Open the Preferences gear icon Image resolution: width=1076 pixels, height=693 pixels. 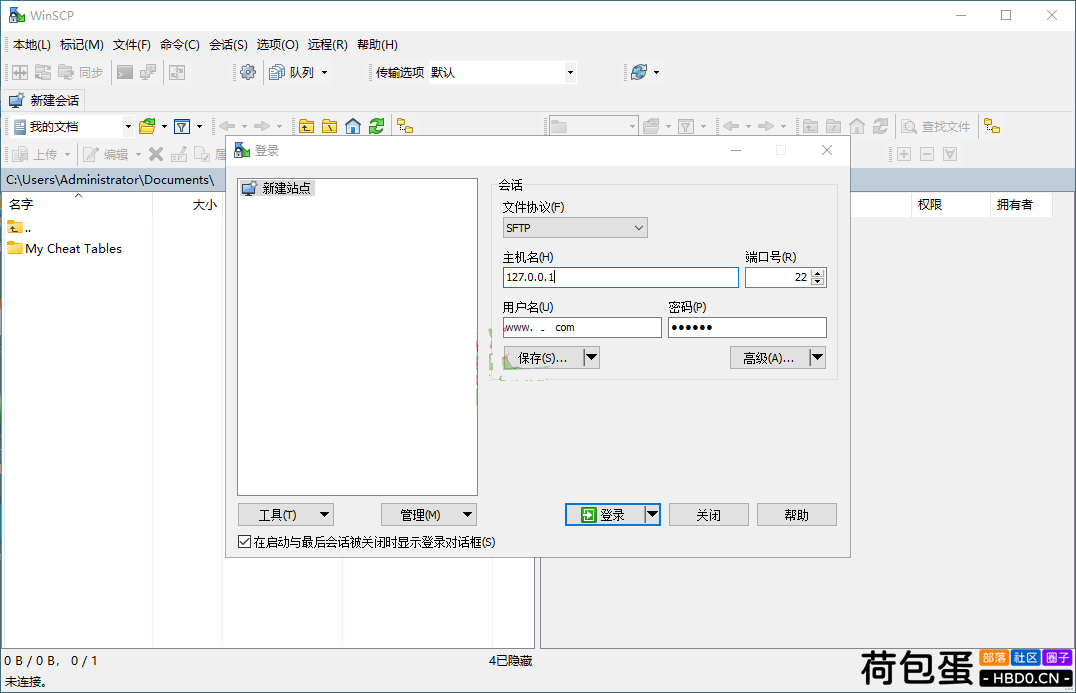248,72
